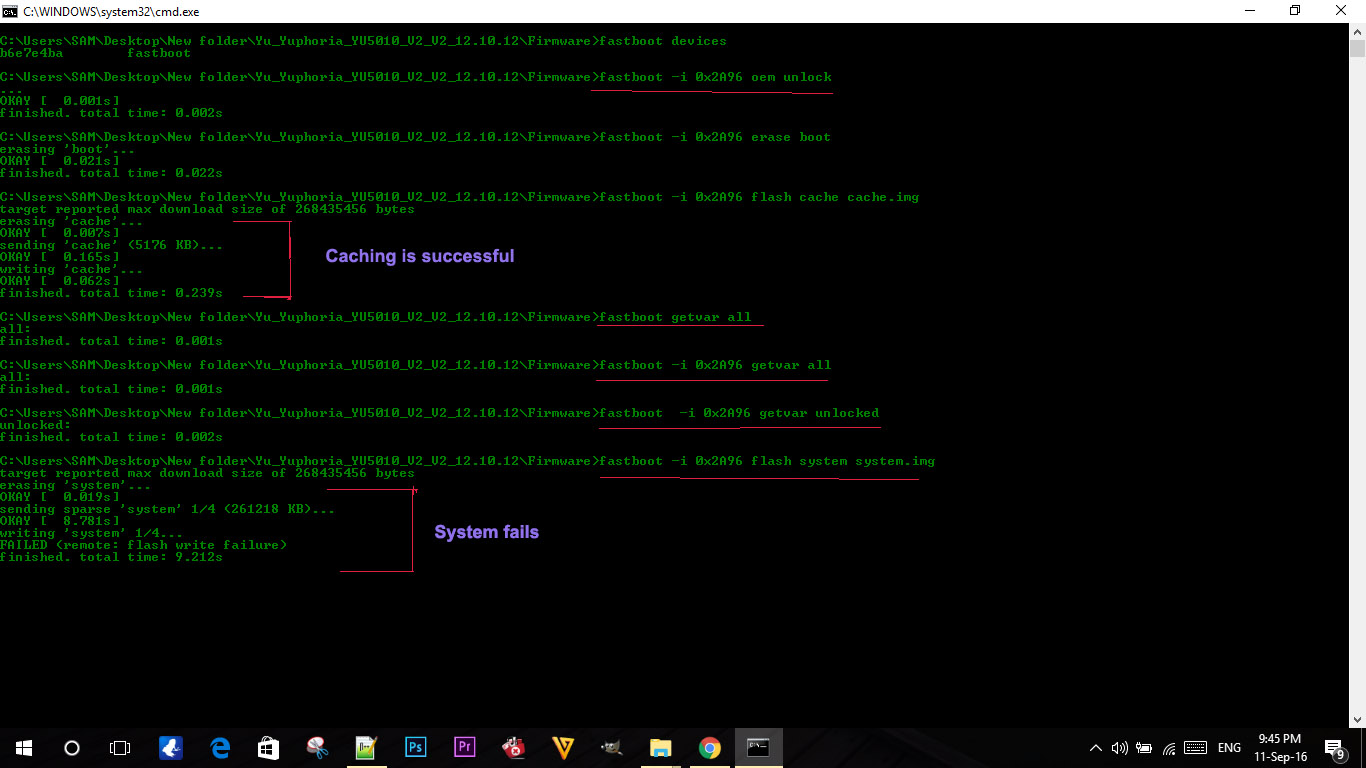Open the volume control in system tray
This screenshot has height=768, width=1366.
tap(1120, 747)
